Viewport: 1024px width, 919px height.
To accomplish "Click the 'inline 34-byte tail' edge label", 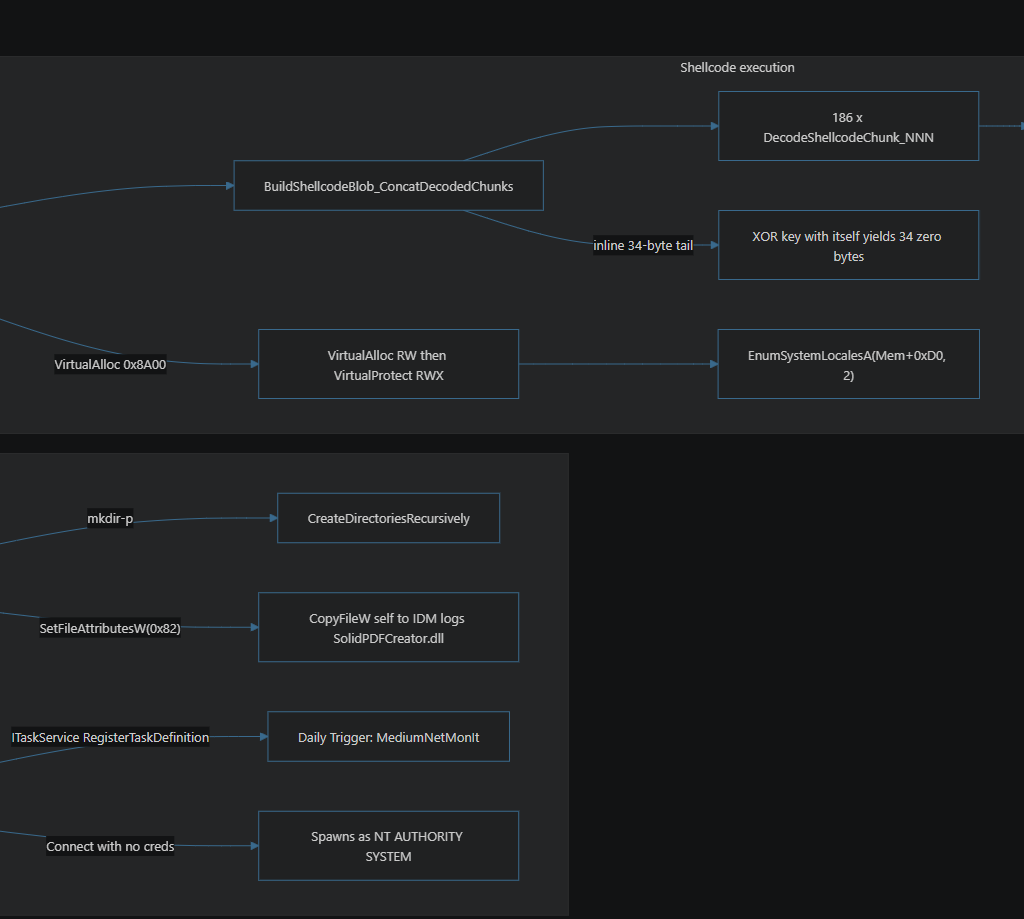I will click(643, 246).
